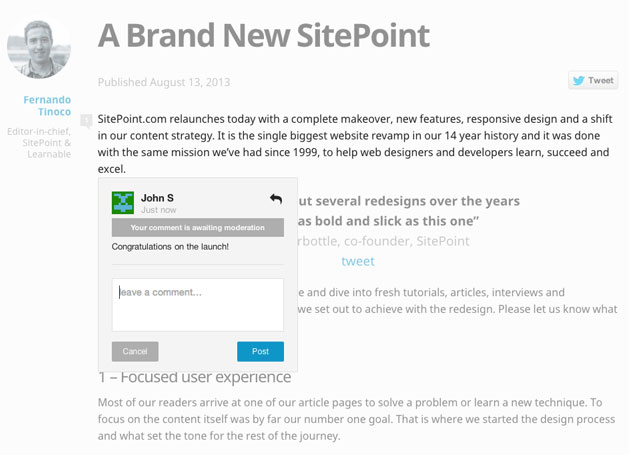The width and height of the screenshot is (629, 455).
Task: Click the 'Published August 13, 2013' date
Action: (x=164, y=82)
